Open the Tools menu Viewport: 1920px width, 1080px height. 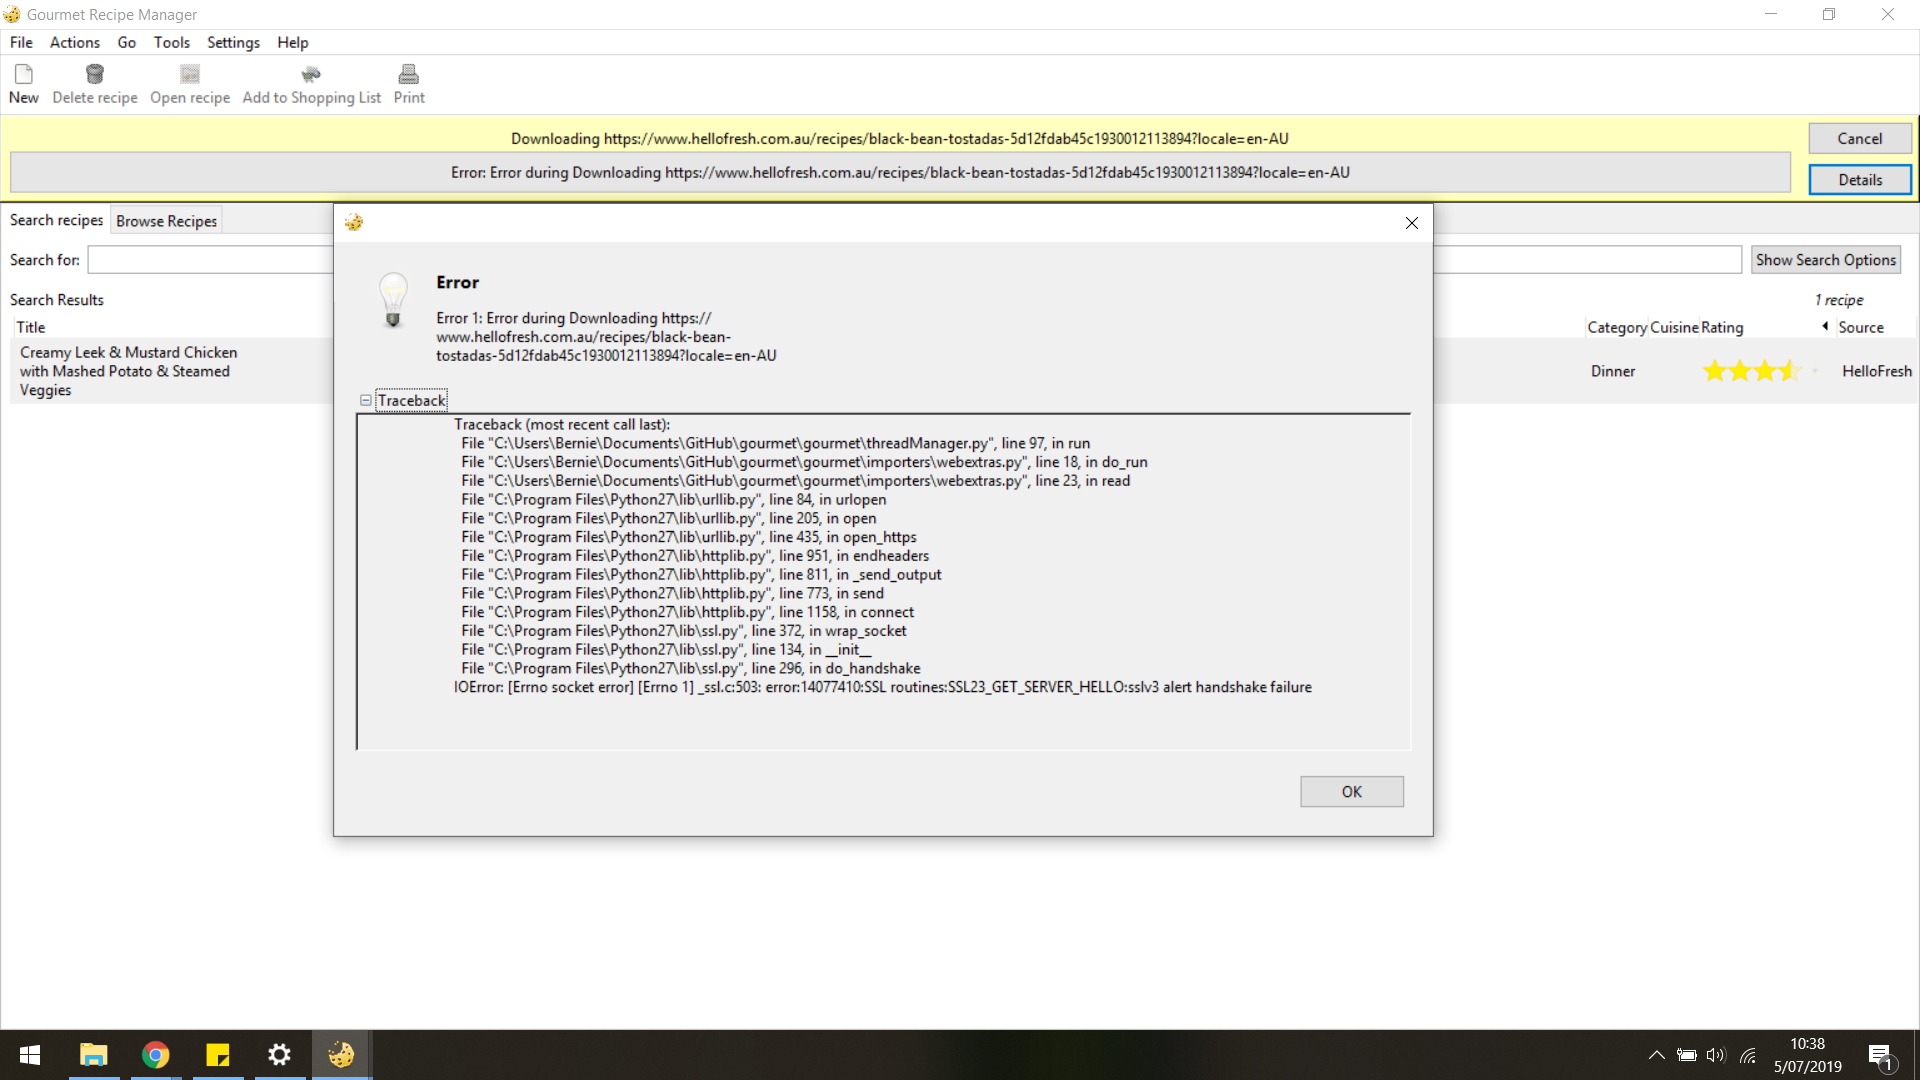[171, 42]
